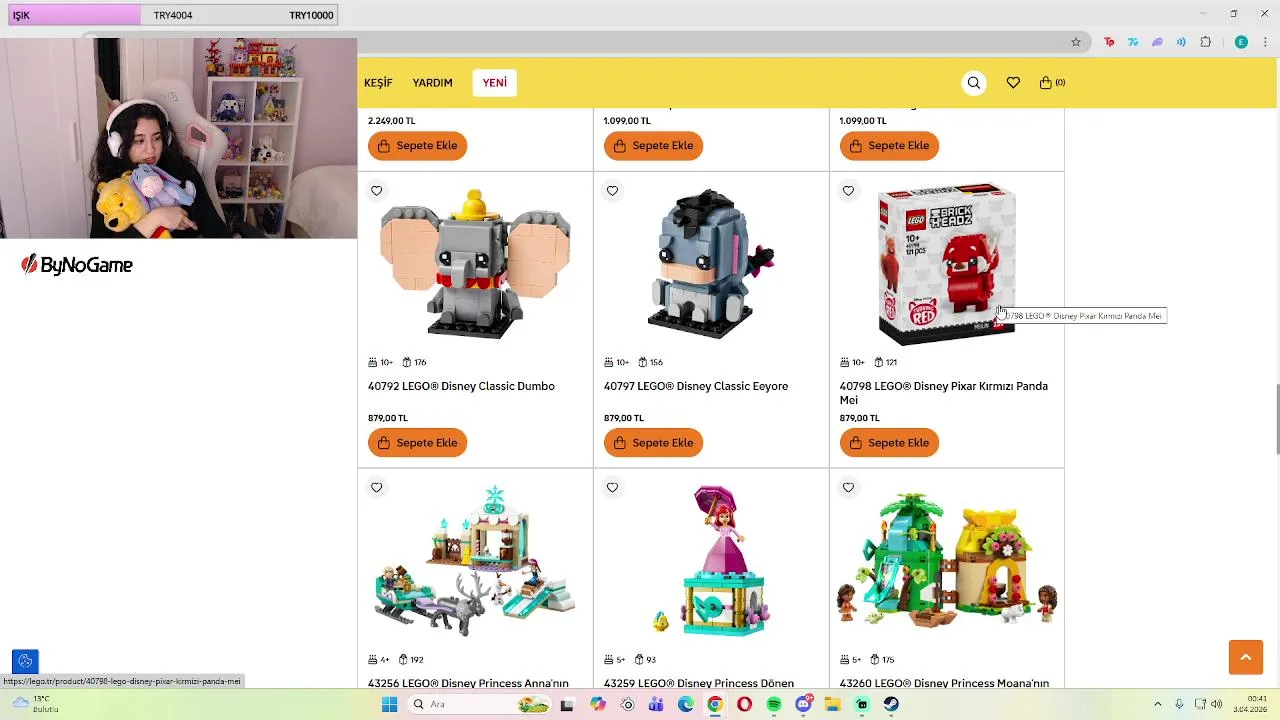
Task: Open Task View from the taskbar
Action: tap(569, 704)
